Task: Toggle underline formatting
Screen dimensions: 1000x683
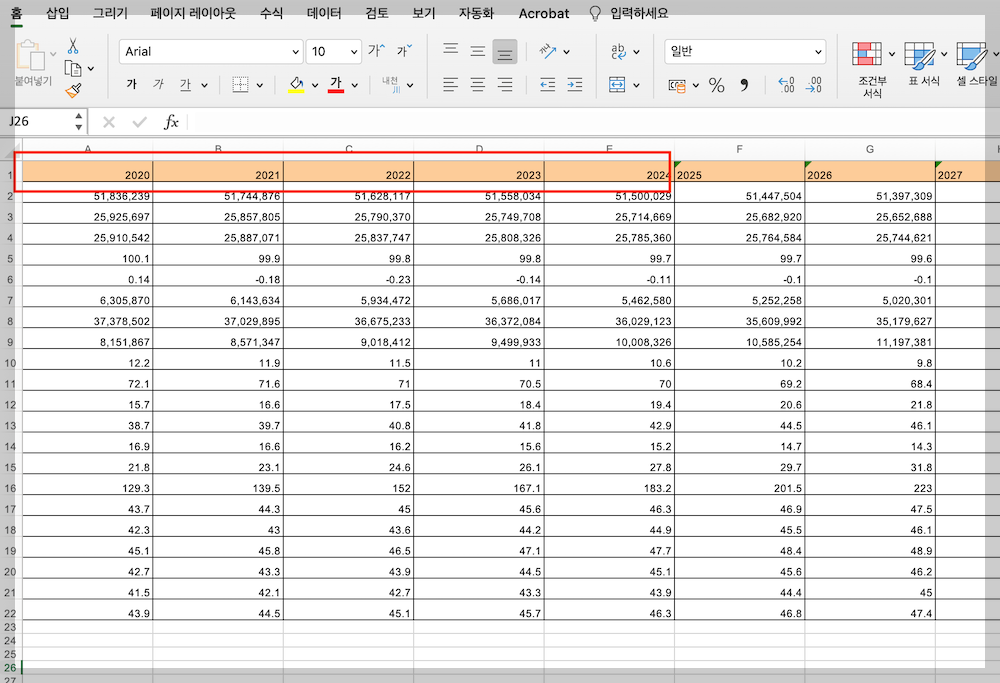Action: coord(185,84)
